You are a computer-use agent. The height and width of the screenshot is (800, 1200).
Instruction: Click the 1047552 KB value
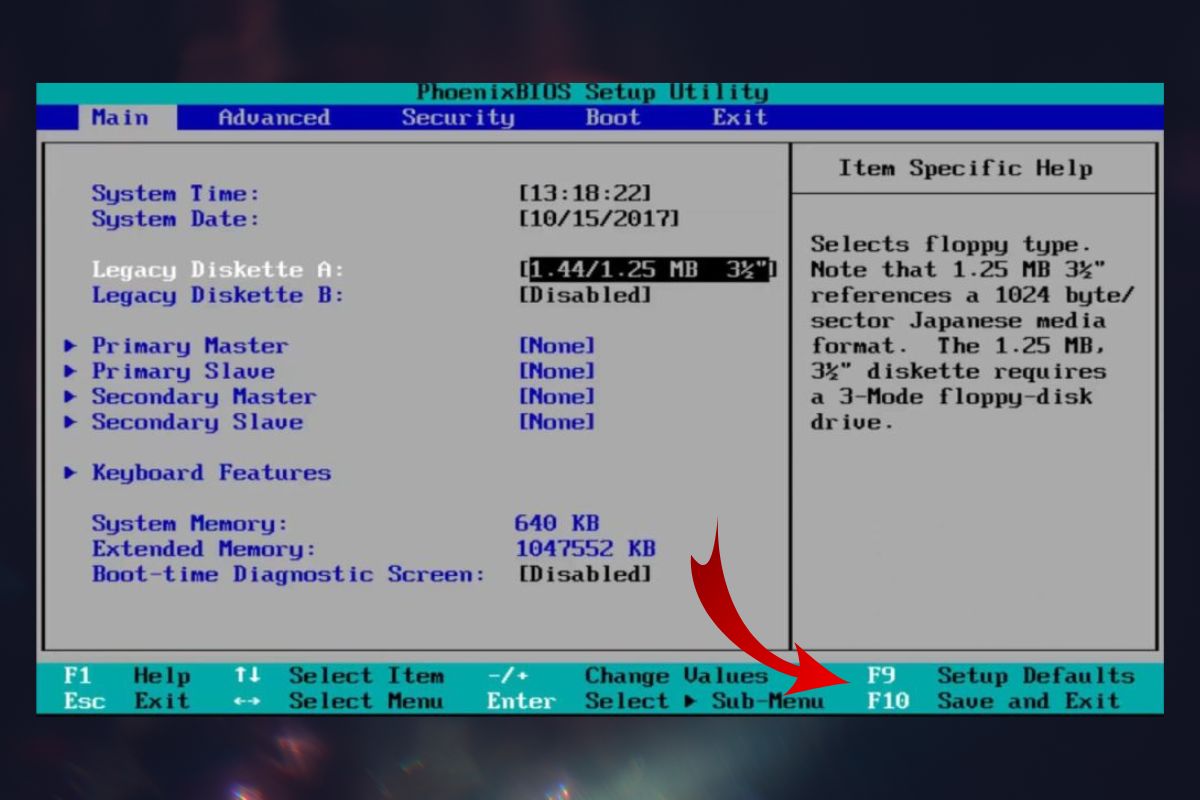click(x=585, y=549)
